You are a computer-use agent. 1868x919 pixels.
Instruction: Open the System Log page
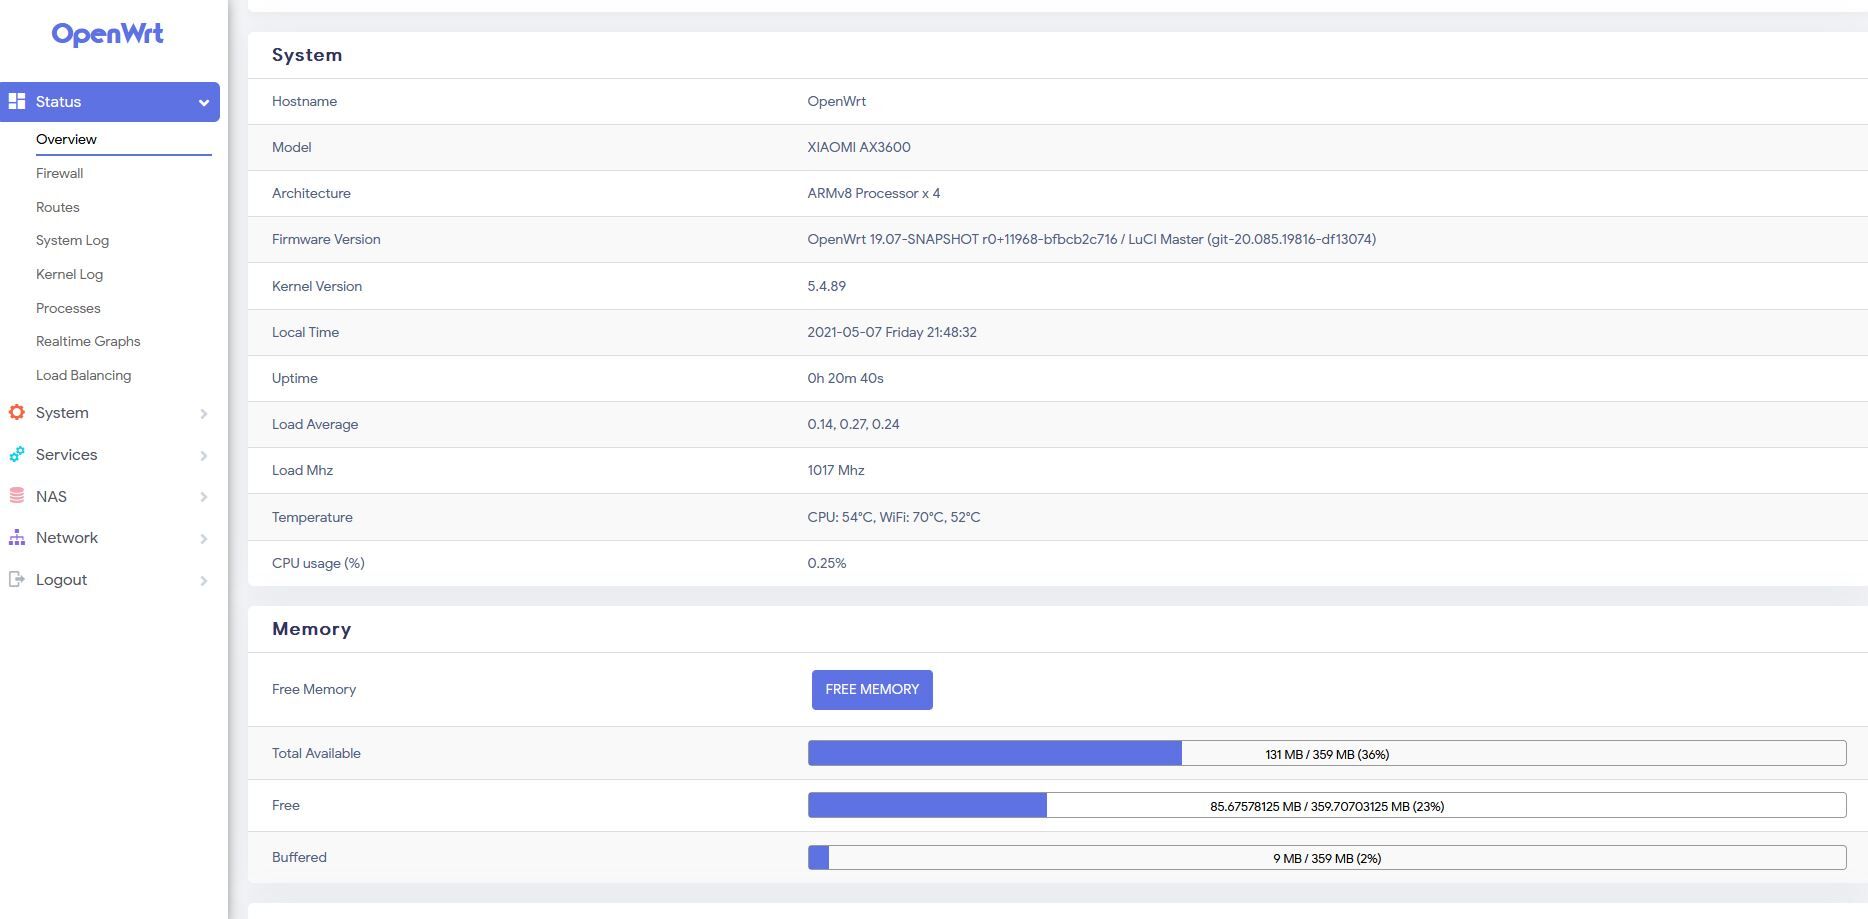pyautogui.click(x=72, y=240)
